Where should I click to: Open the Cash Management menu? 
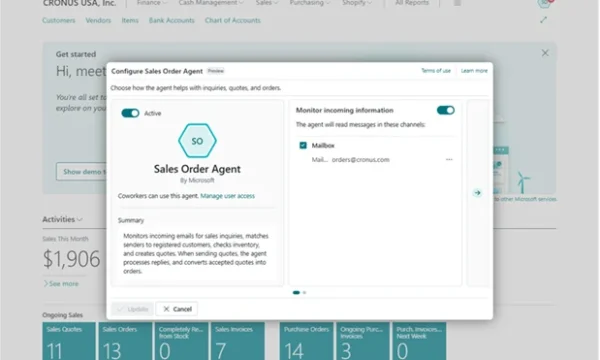coord(211,3)
